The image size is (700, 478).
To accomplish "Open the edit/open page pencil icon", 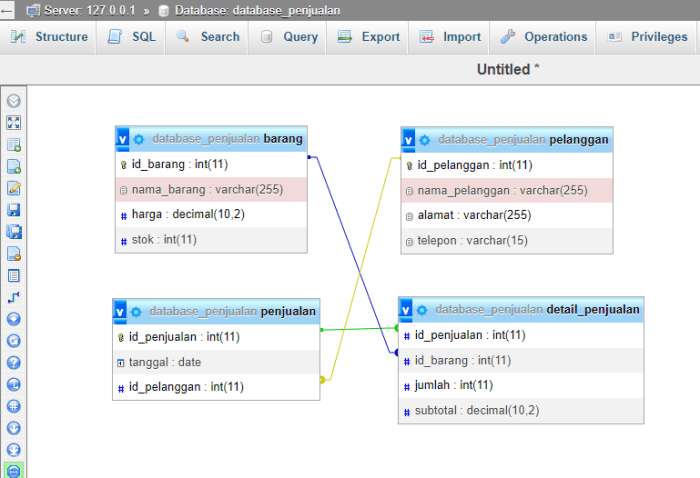I will click(13, 188).
